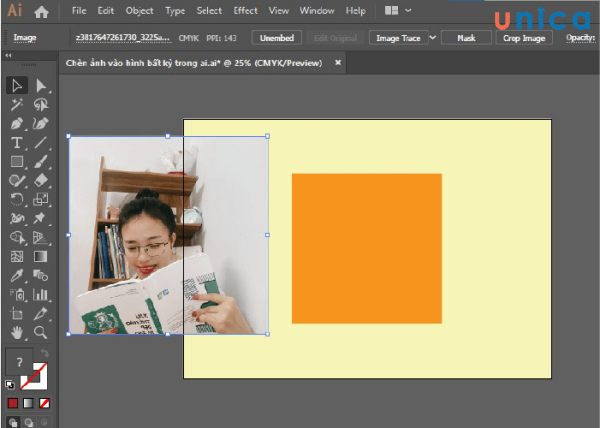Select the Zoom magnifier tool
The image size is (600, 428).
(41, 332)
